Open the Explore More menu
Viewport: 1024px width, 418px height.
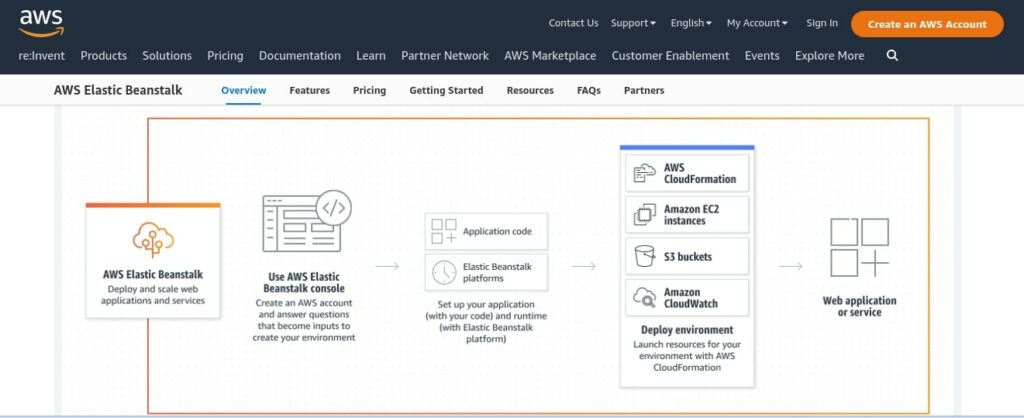829,56
